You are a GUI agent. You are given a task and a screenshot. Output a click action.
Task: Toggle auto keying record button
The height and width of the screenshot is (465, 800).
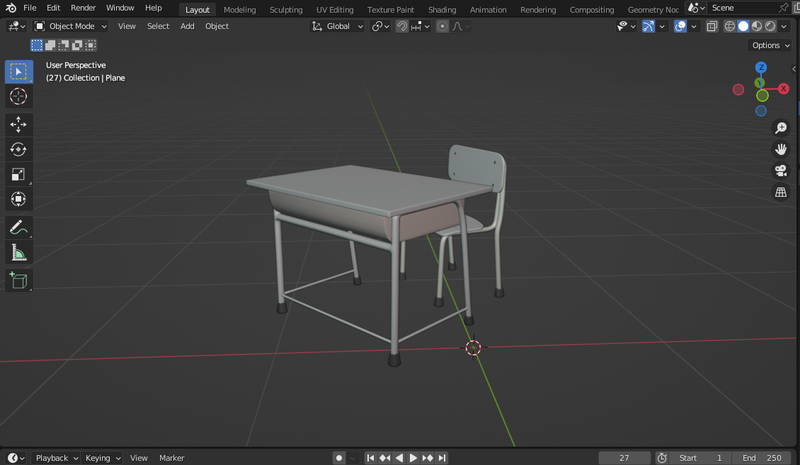click(339, 458)
